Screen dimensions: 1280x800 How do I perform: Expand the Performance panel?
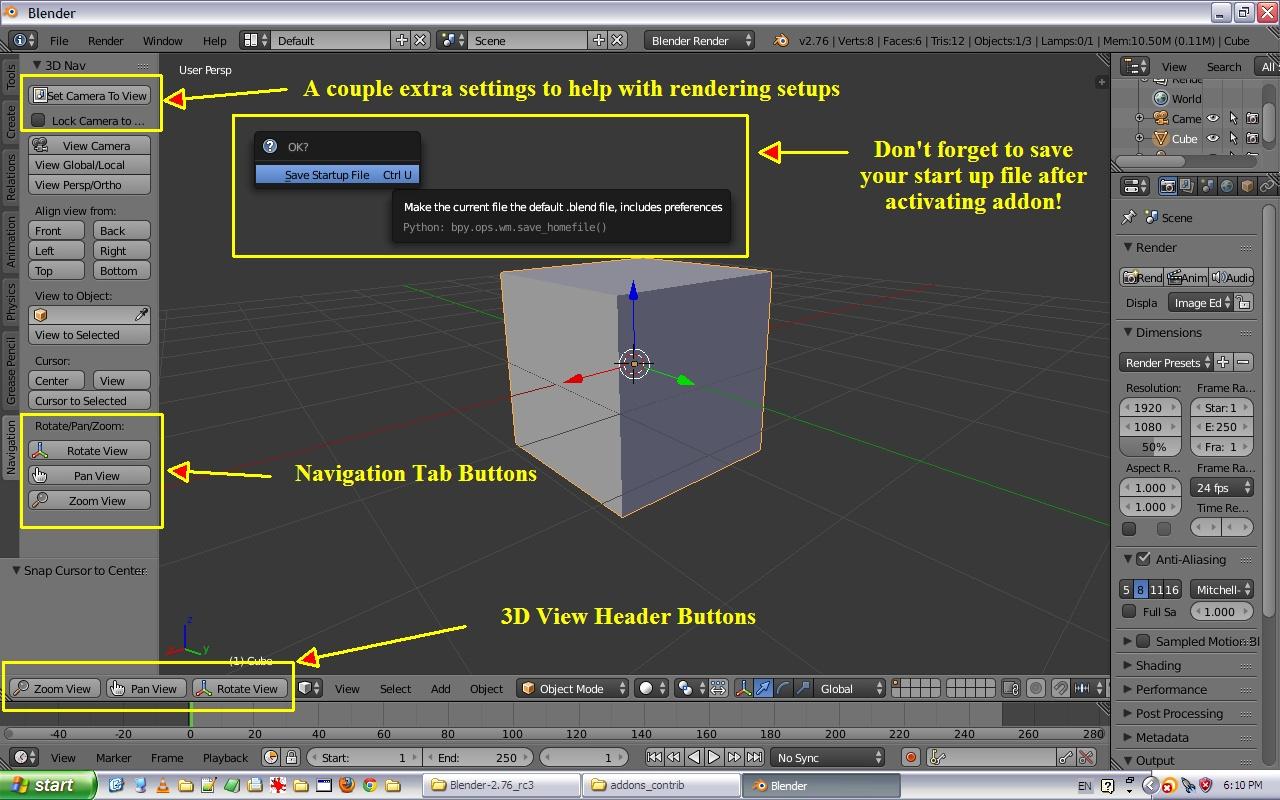pyautogui.click(x=1171, y=689)
